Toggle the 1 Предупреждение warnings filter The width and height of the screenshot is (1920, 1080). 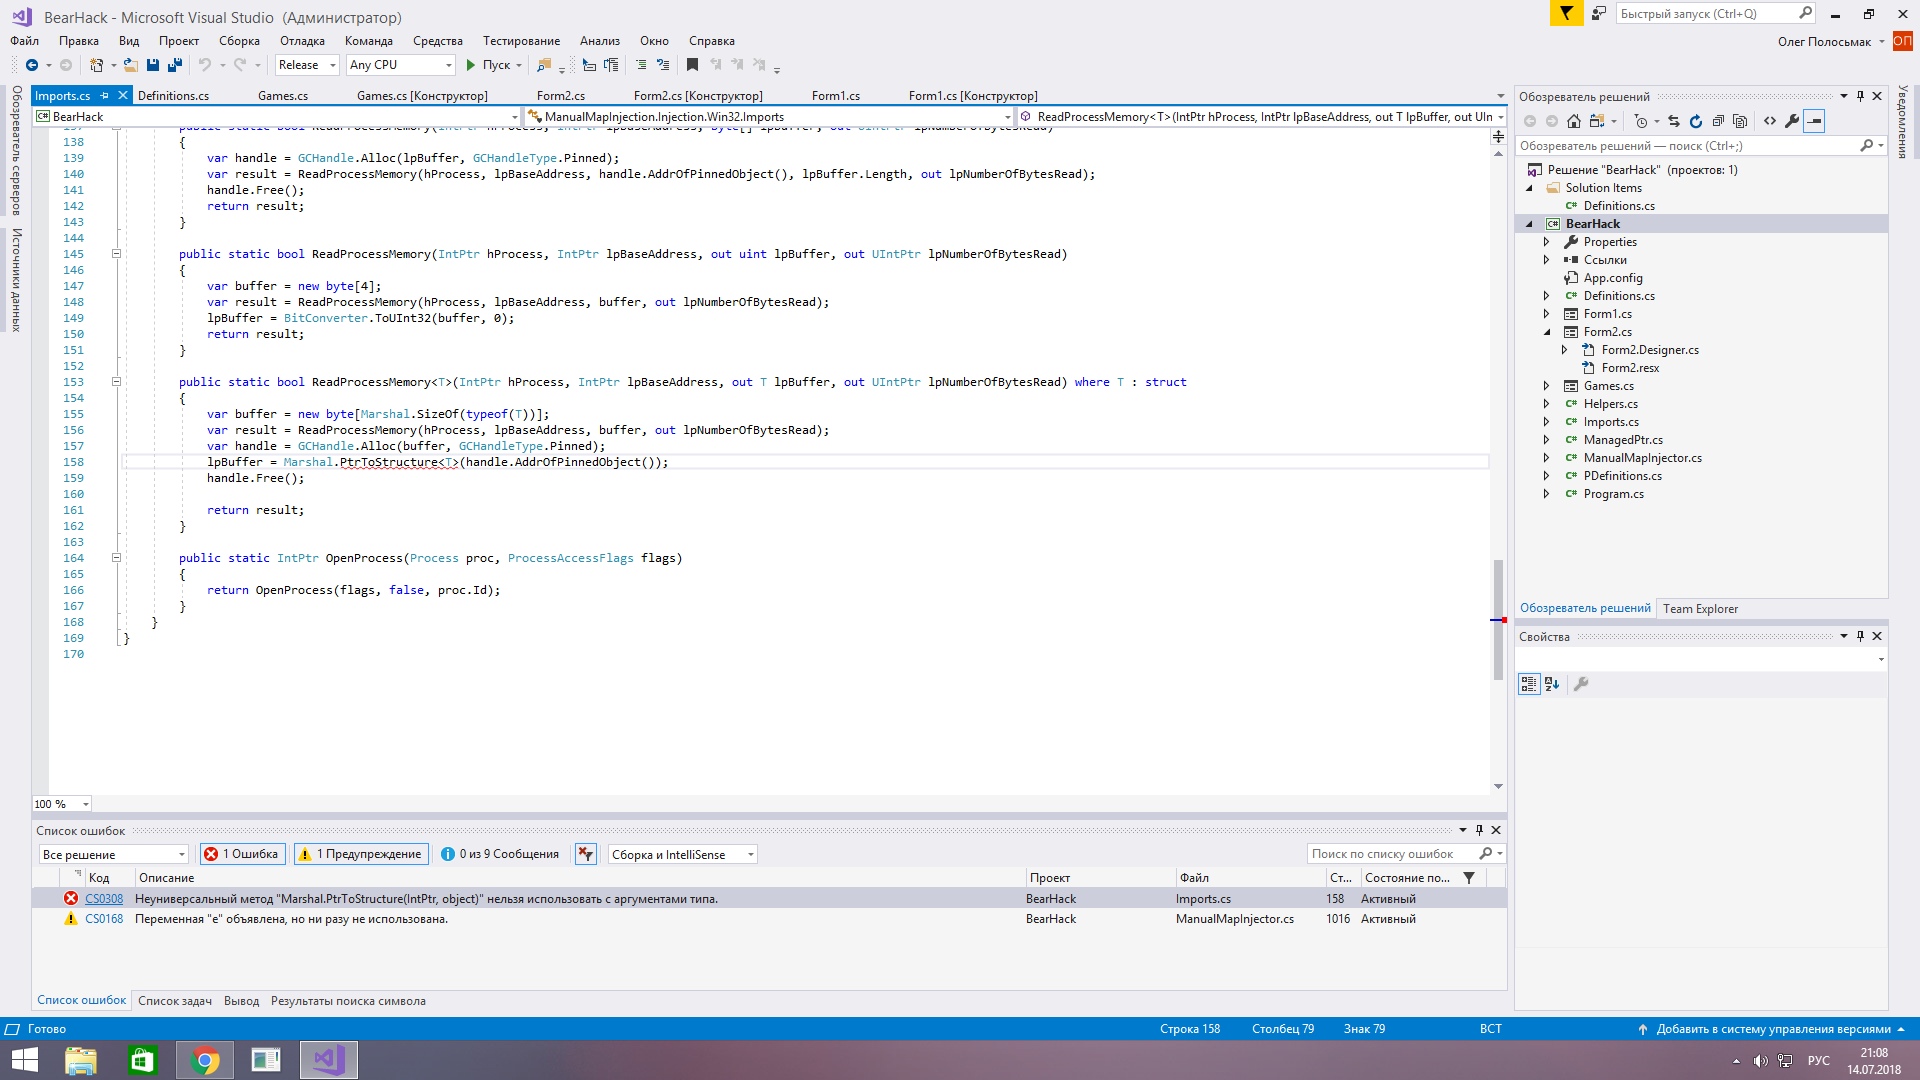[x=361, y=854]
